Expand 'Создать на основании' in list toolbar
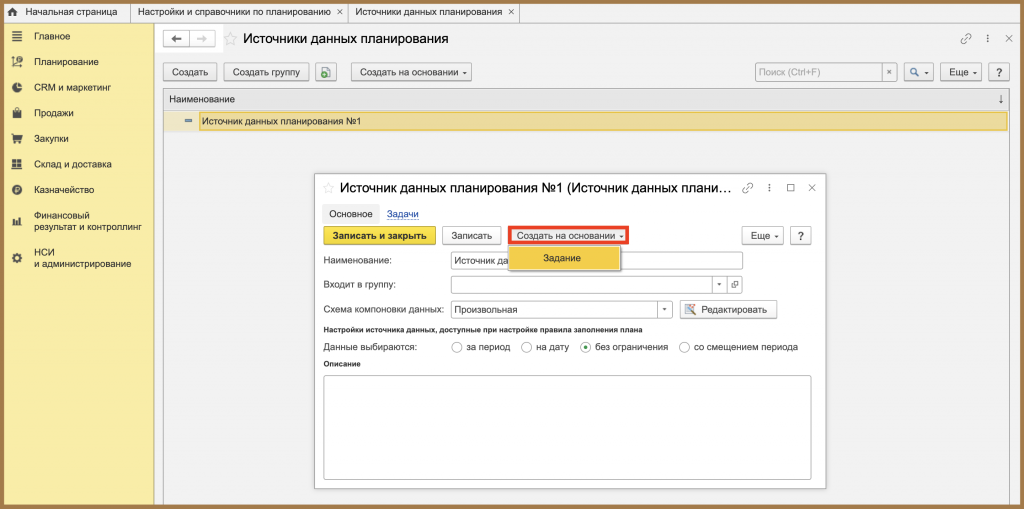This screenshot has height=509, width=1024. [411, 73]
